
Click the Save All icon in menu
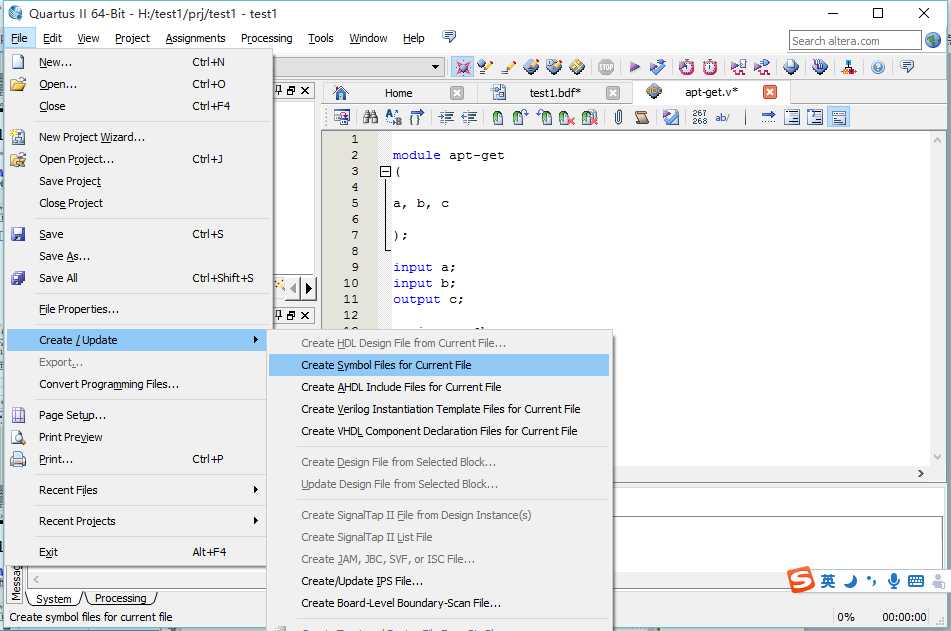coord(18,278)
